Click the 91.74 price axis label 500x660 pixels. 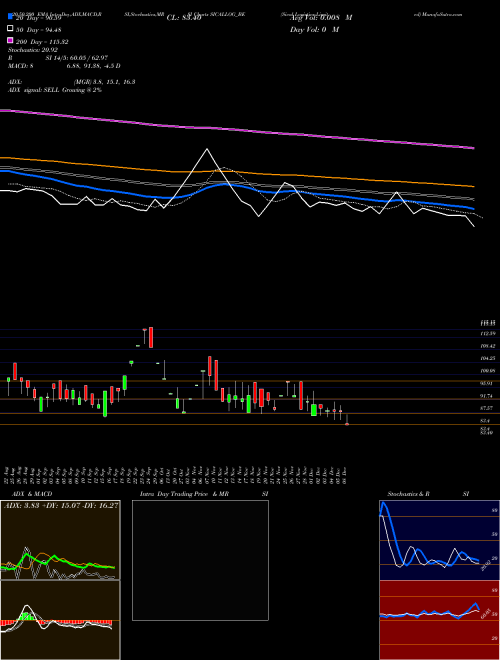pos(488,396)
